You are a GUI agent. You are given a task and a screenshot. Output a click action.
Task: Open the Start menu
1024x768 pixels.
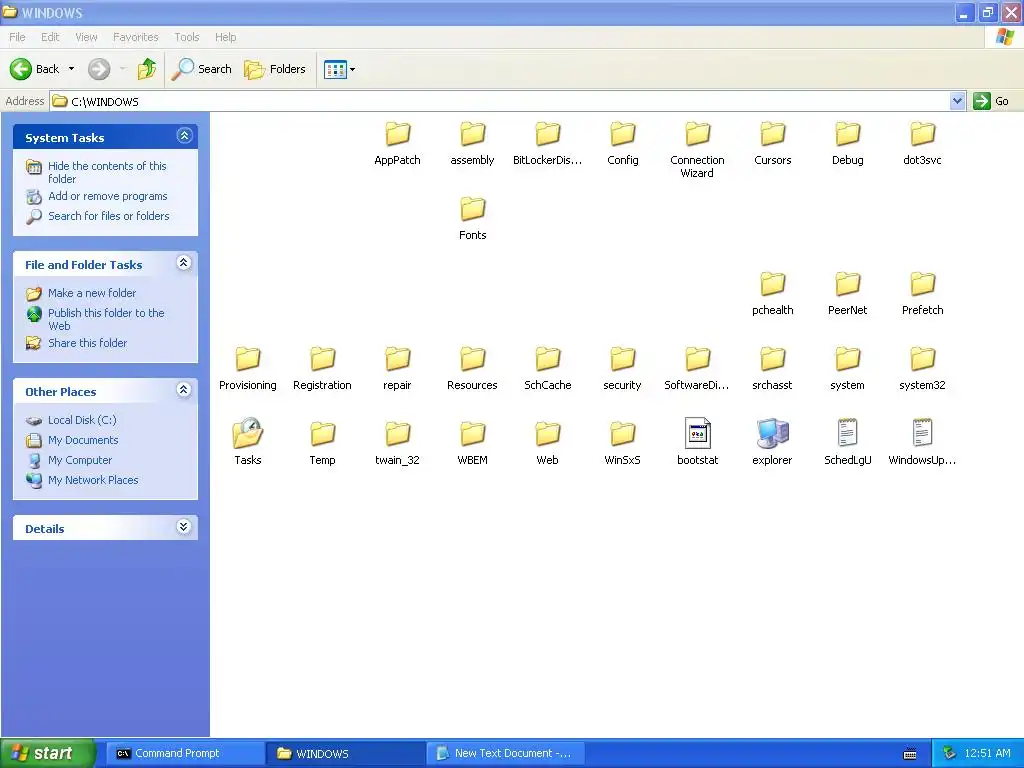click(x=47, y=753)
